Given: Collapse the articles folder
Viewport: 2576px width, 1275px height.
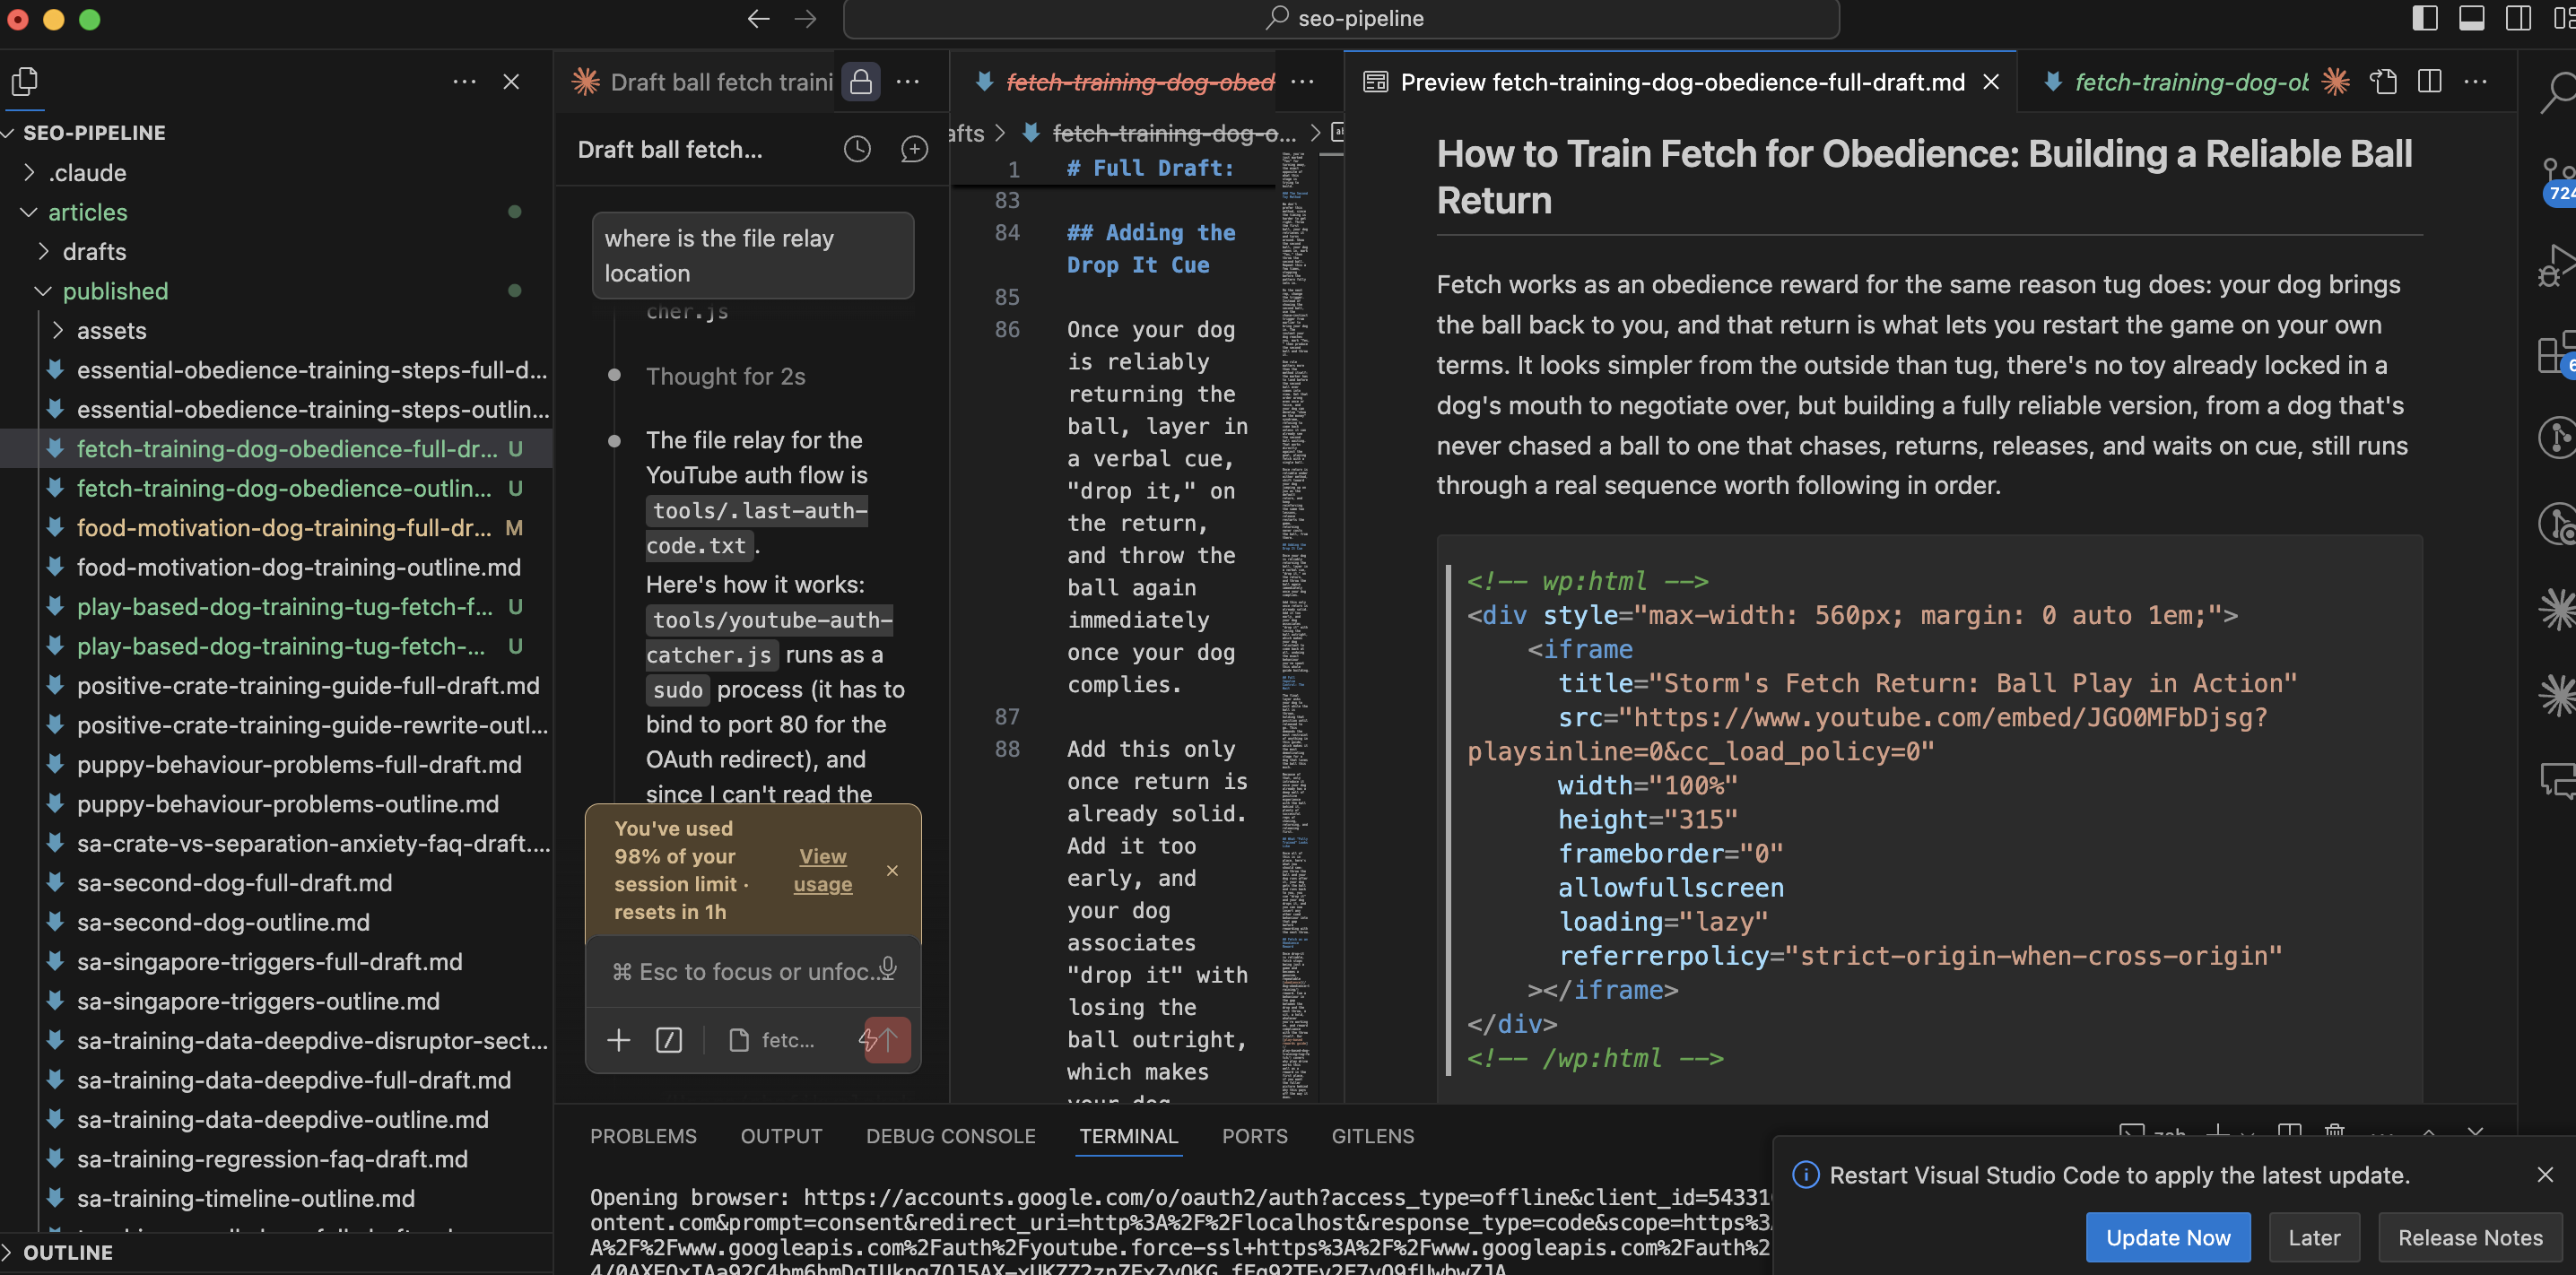Looking at the screenshot, I should tap(29, 212).
